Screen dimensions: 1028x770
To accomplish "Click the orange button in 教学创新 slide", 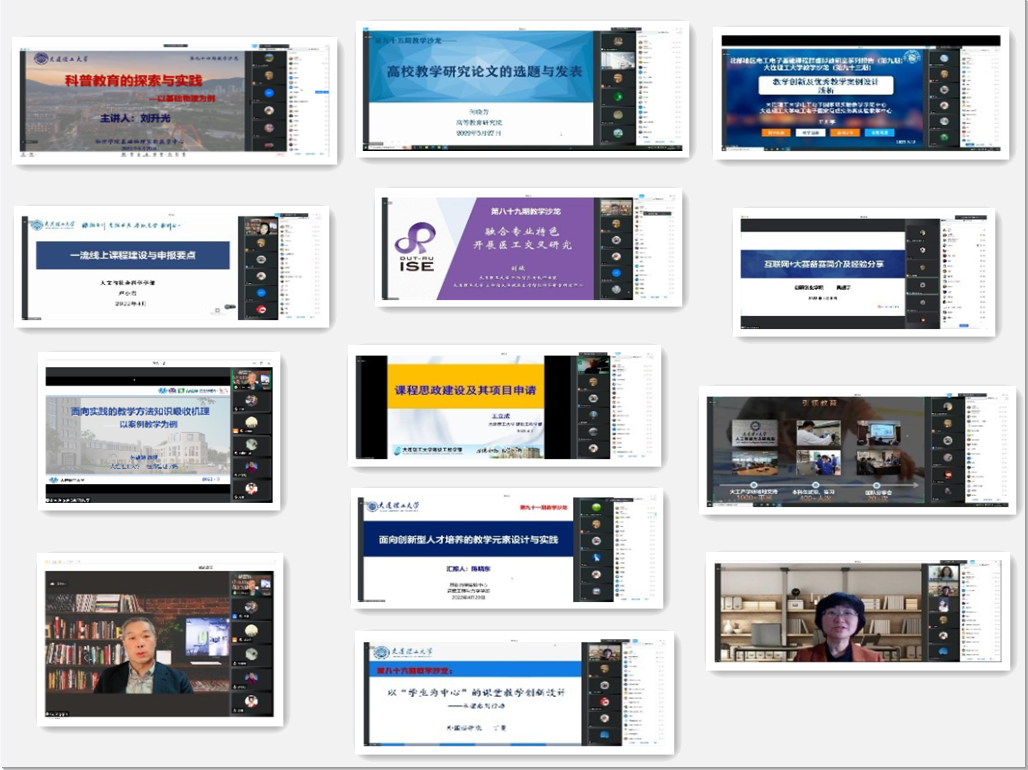I will (x=776, y=132).
